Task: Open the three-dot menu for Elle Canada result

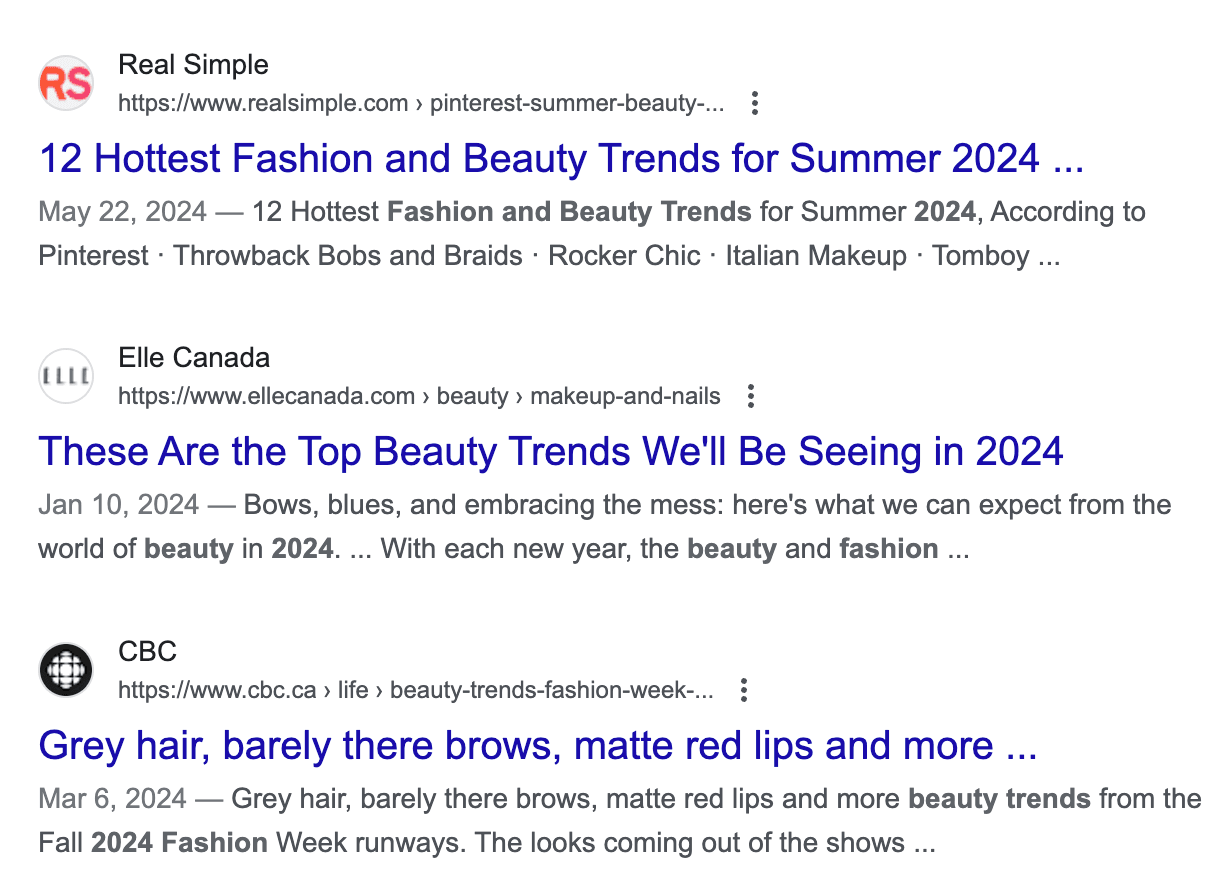Action: point(750,396)
